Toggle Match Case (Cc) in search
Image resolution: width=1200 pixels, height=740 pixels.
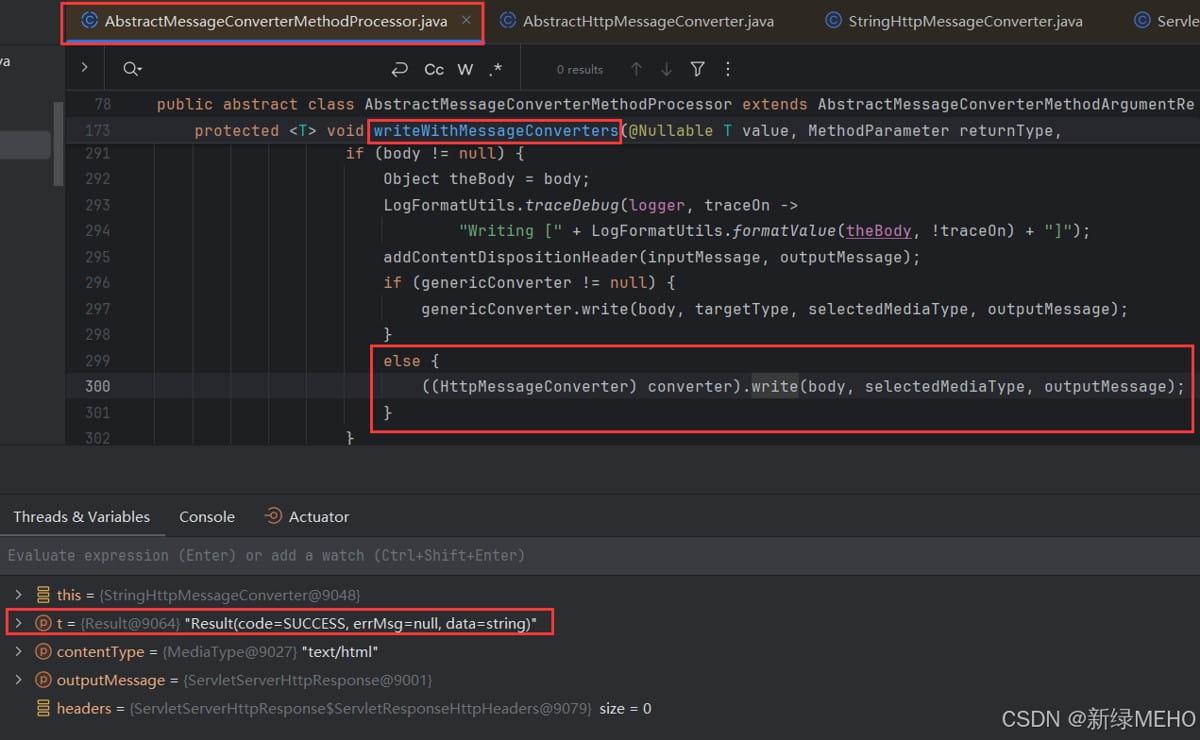pyautogui.click(x=434, y=69)
